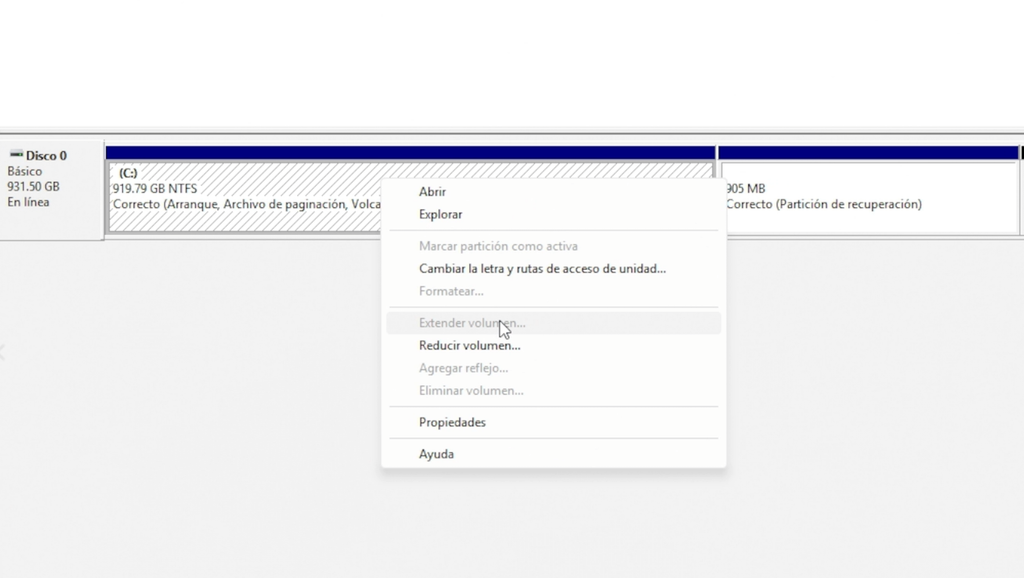1024x578 pixels.
Task: Click Cambiar la letra y rutas de acceso
Action: tap(553, 268)
